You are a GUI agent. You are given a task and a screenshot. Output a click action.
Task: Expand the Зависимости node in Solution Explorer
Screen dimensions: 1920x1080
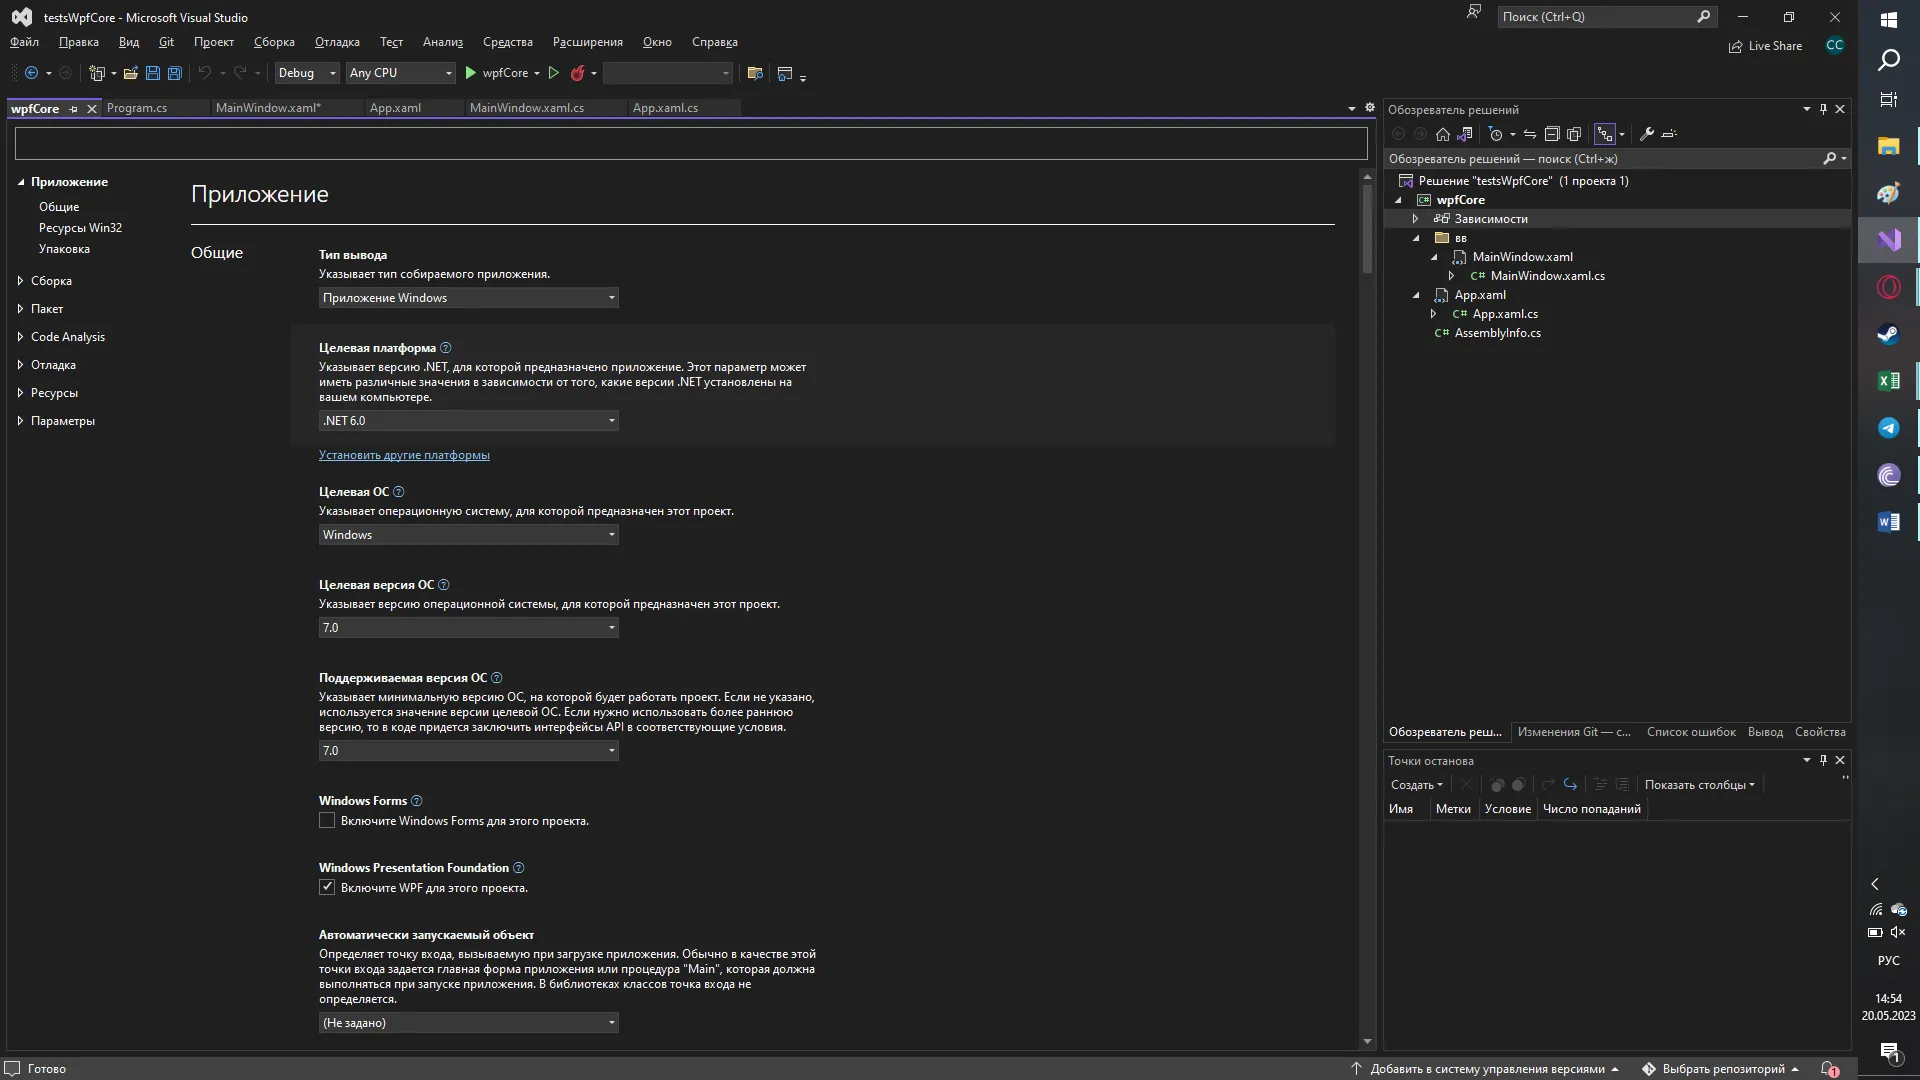tap(1415, 219)
